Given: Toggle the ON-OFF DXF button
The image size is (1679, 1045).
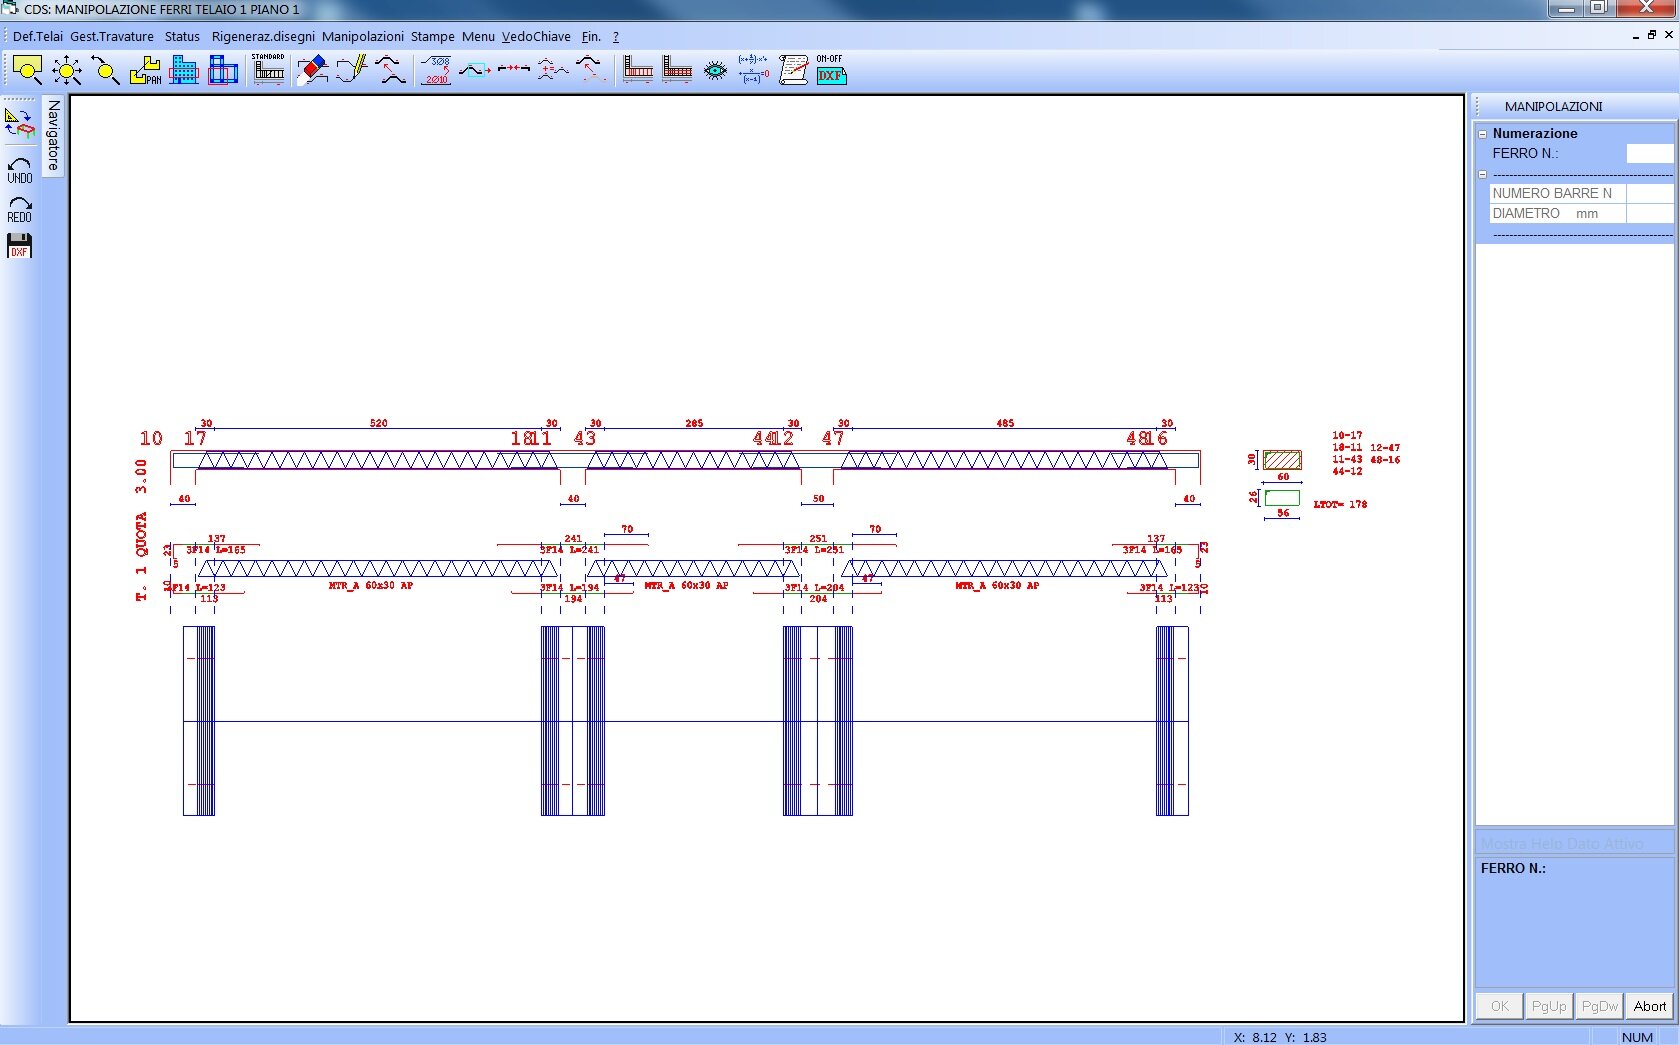Looking at the screenshot, I should 831,70.
